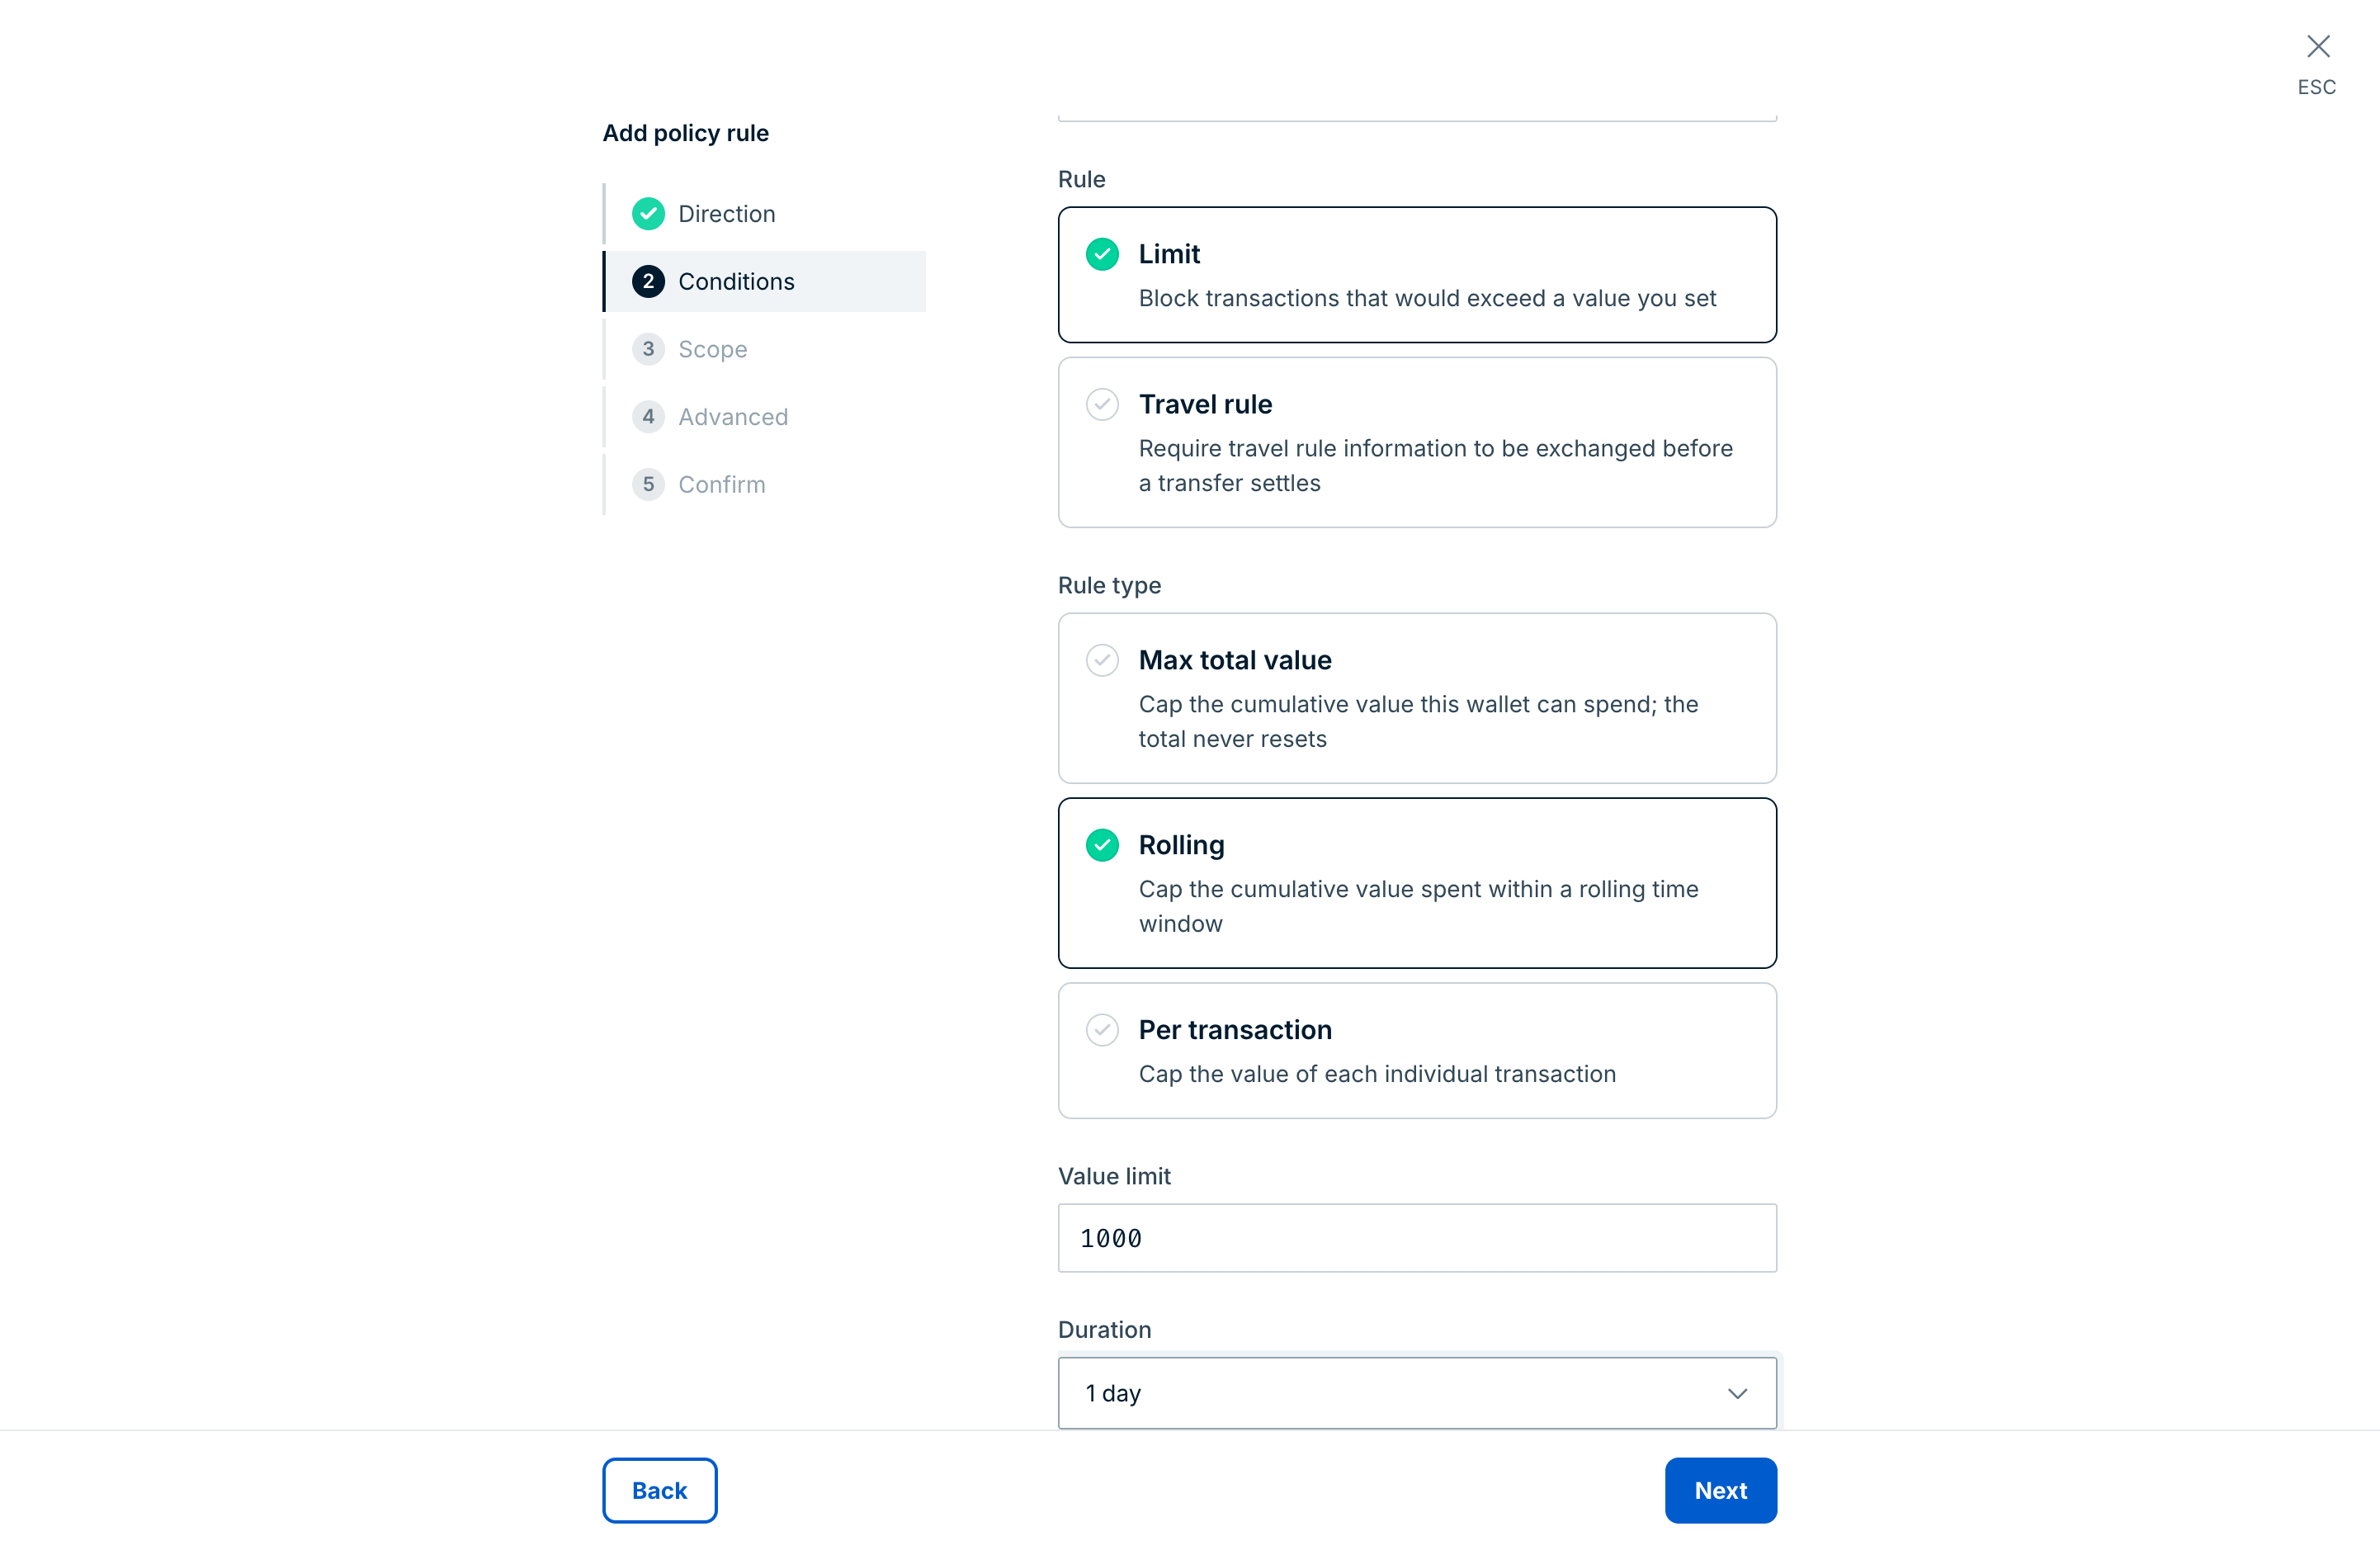The height and width of the screenshot is (1550, 2380).
Task: Select Per transaction rule type
Action: (x=1417, y=1050)
